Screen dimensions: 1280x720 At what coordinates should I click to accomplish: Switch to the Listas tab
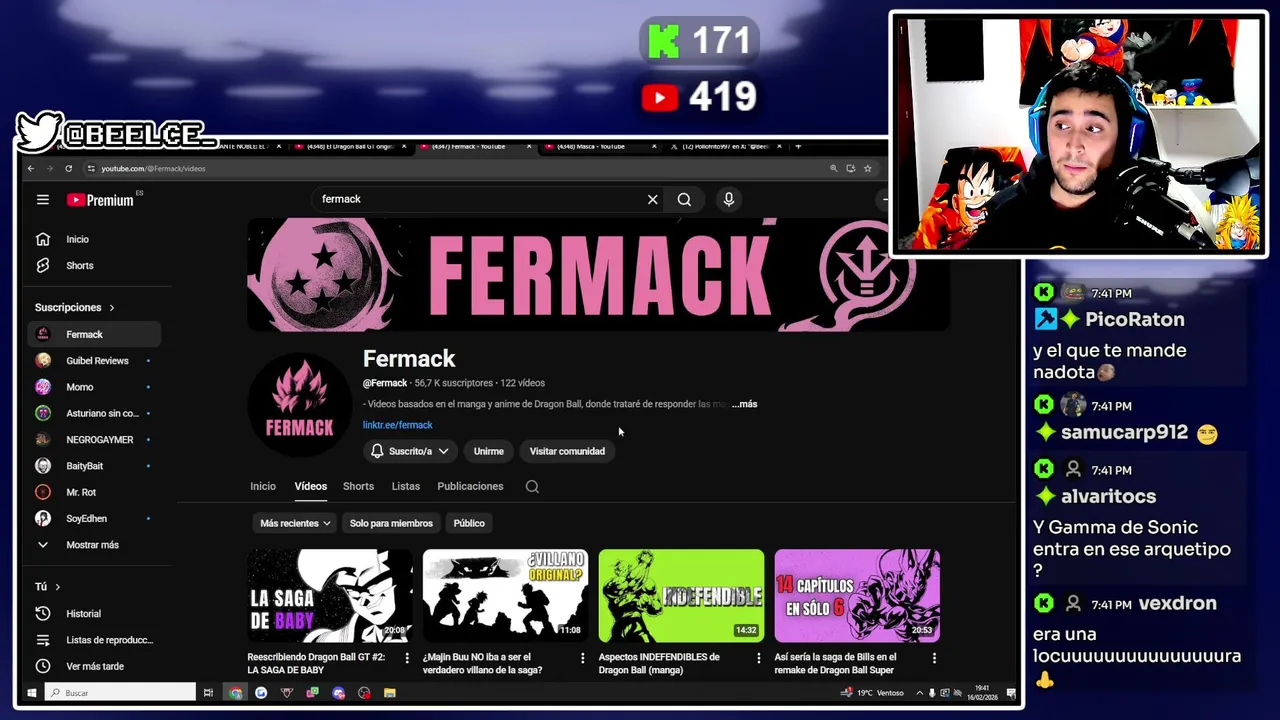(406, 487)
